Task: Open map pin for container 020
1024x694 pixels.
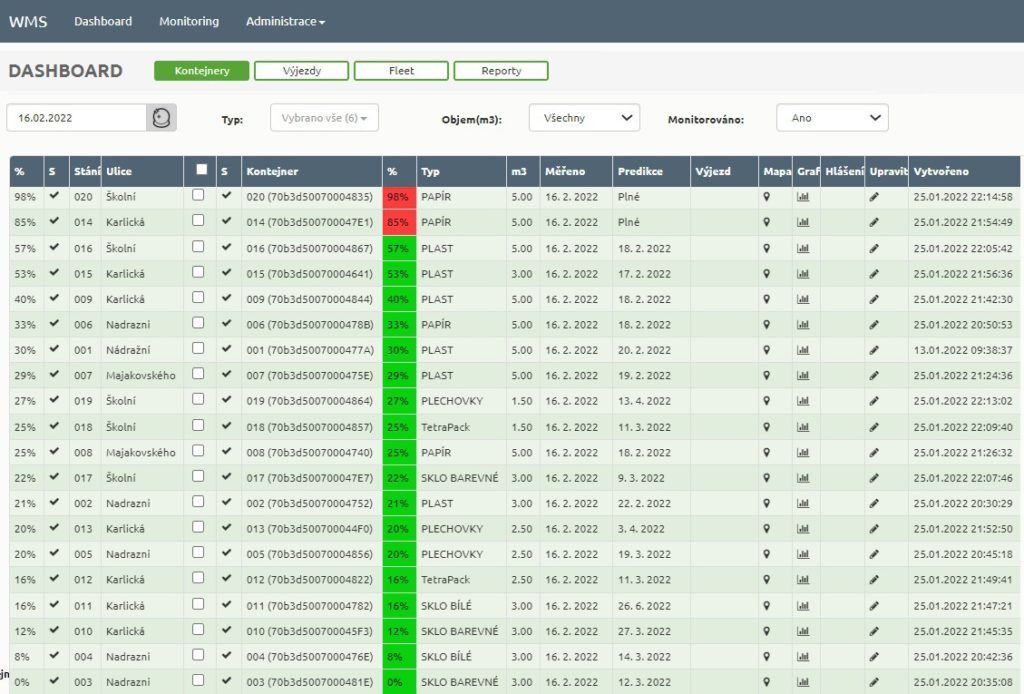Action: point(767,197)
